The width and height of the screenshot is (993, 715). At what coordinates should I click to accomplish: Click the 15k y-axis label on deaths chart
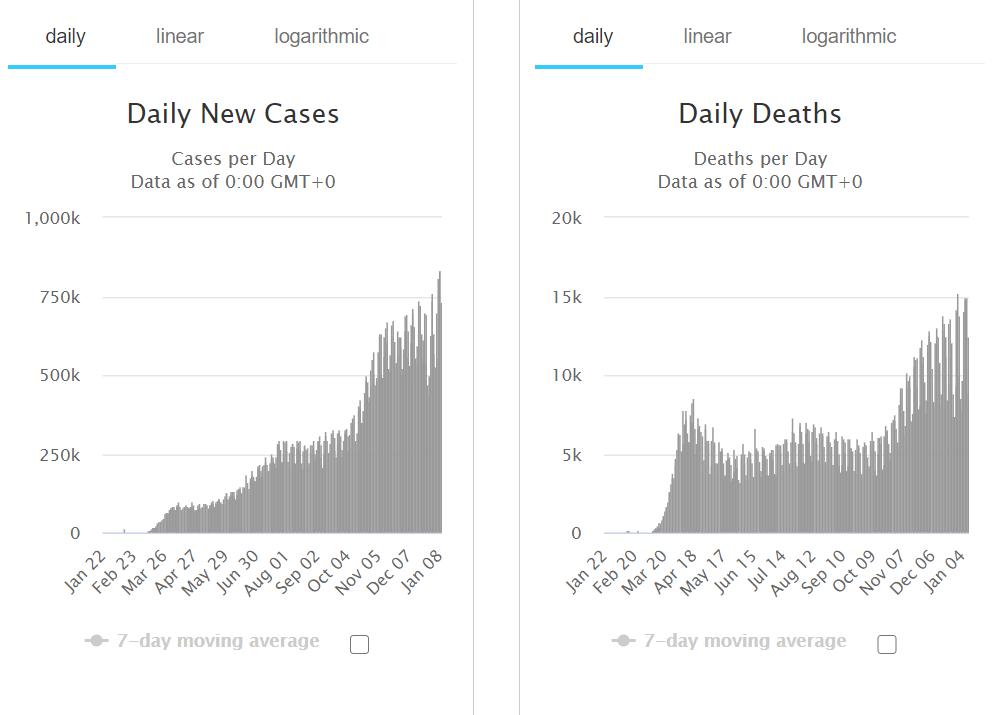(567, 297)
